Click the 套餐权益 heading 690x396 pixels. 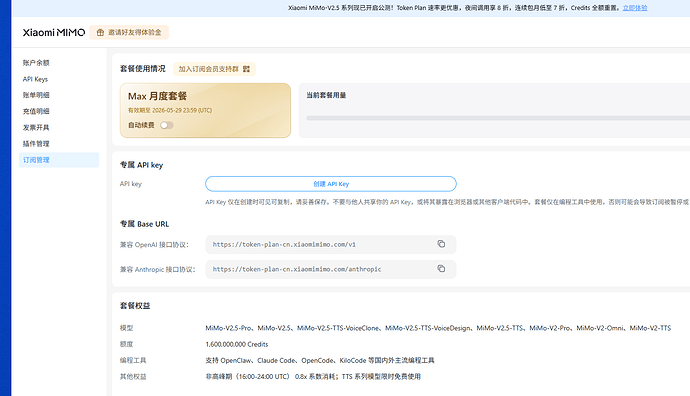coord(135,306)
